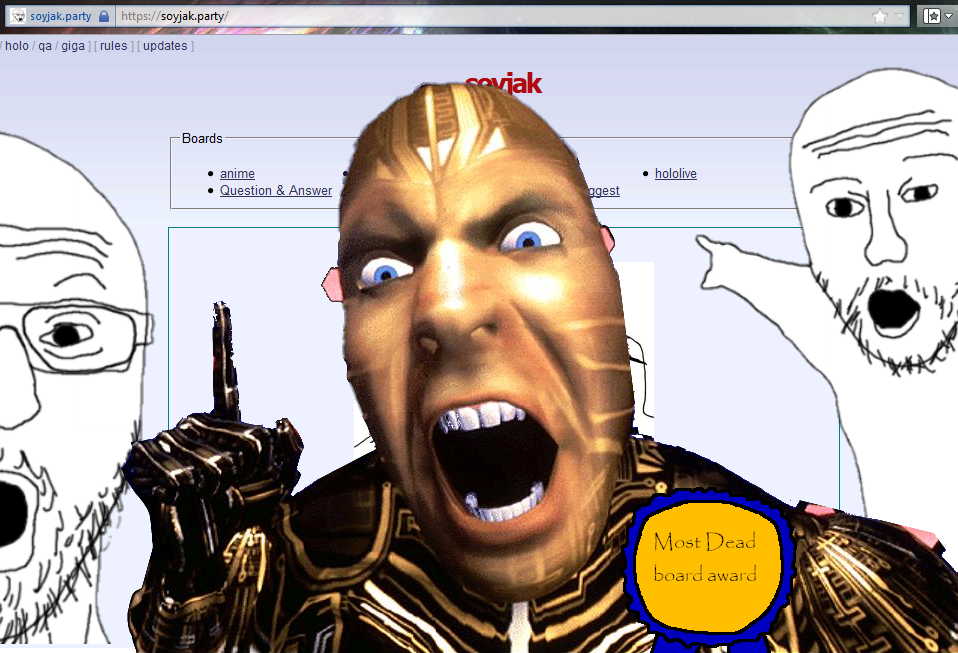Click the soyjak.party site favicon

coord(17,16)
